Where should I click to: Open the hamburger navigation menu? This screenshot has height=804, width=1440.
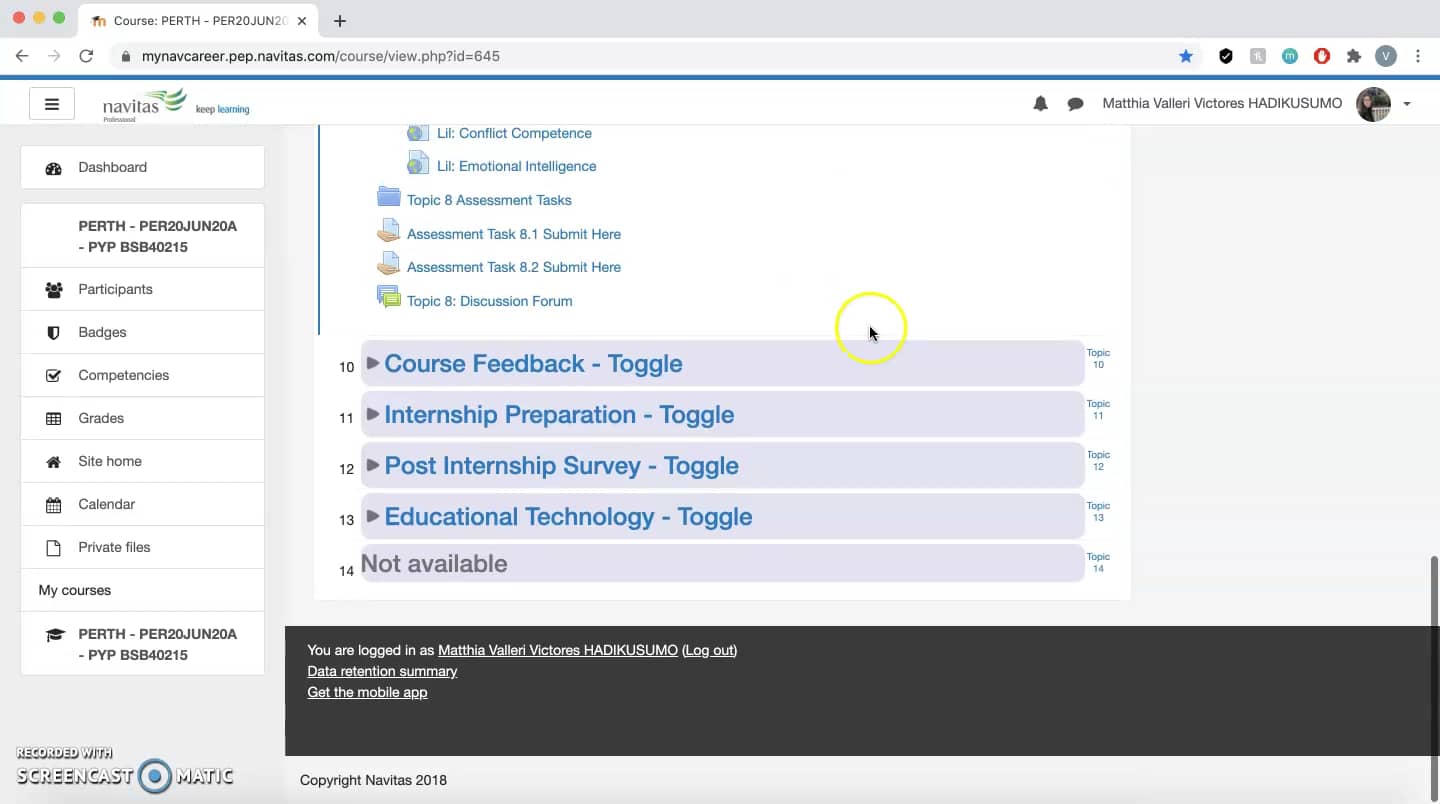click(51, 103)
